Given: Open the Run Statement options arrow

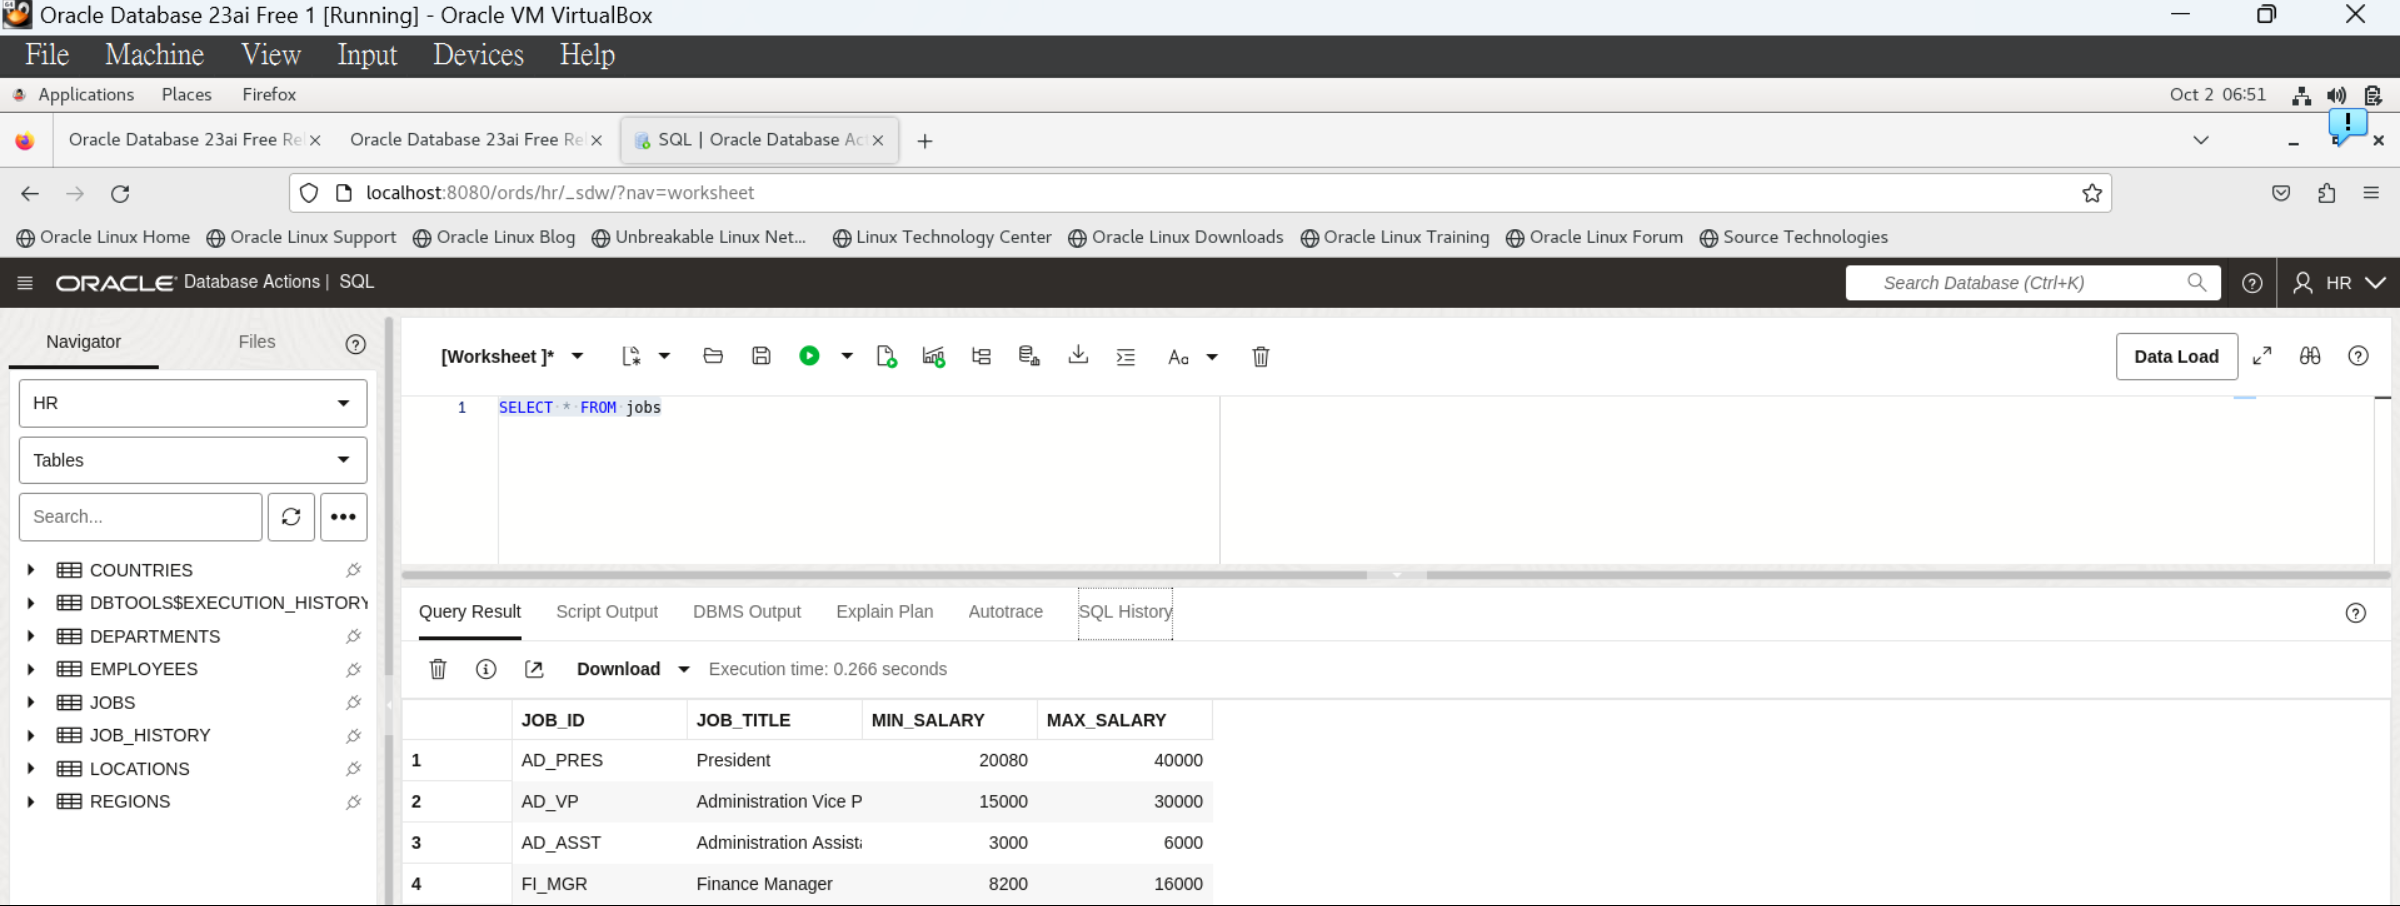Looking at the screenshot, I should click(847, 356).
